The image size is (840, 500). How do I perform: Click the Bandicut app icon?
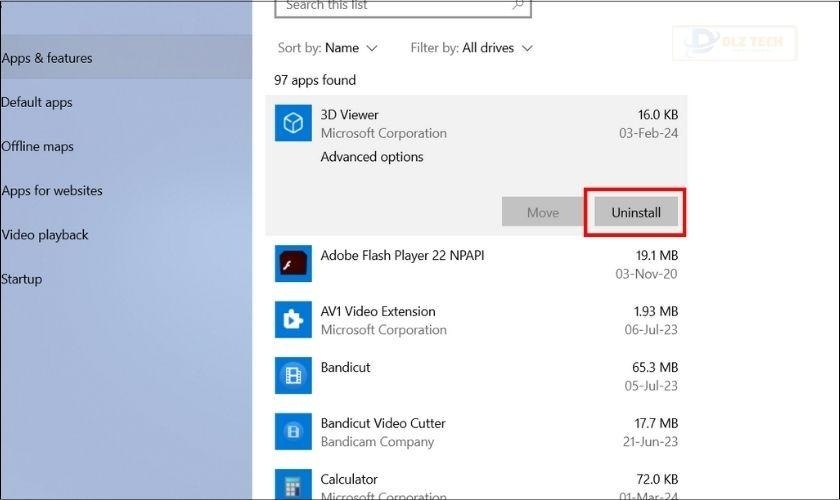(x=293, y=375)
